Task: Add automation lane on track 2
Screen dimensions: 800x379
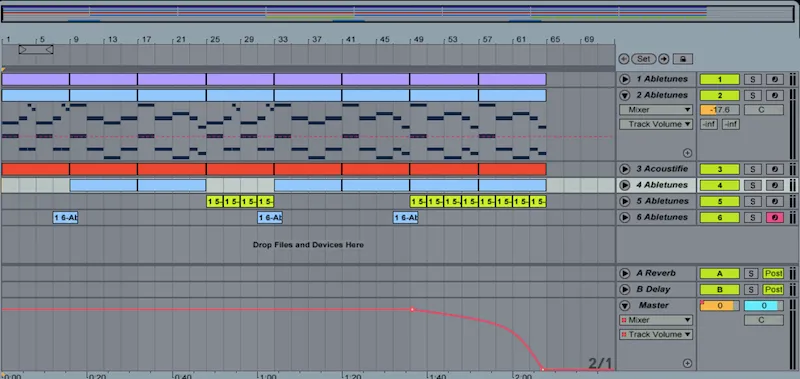Action: point(687,153)
